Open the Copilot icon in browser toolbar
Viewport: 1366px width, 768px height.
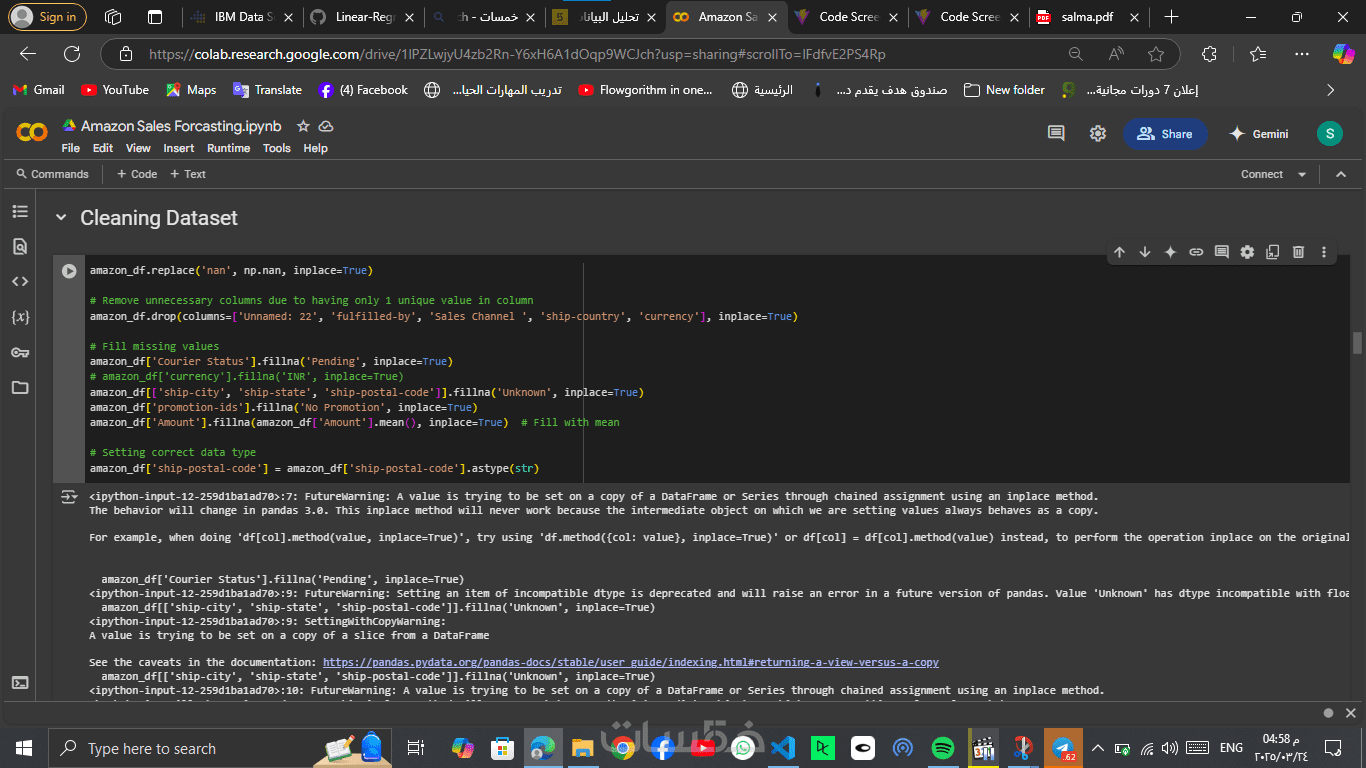[1343, 54]
